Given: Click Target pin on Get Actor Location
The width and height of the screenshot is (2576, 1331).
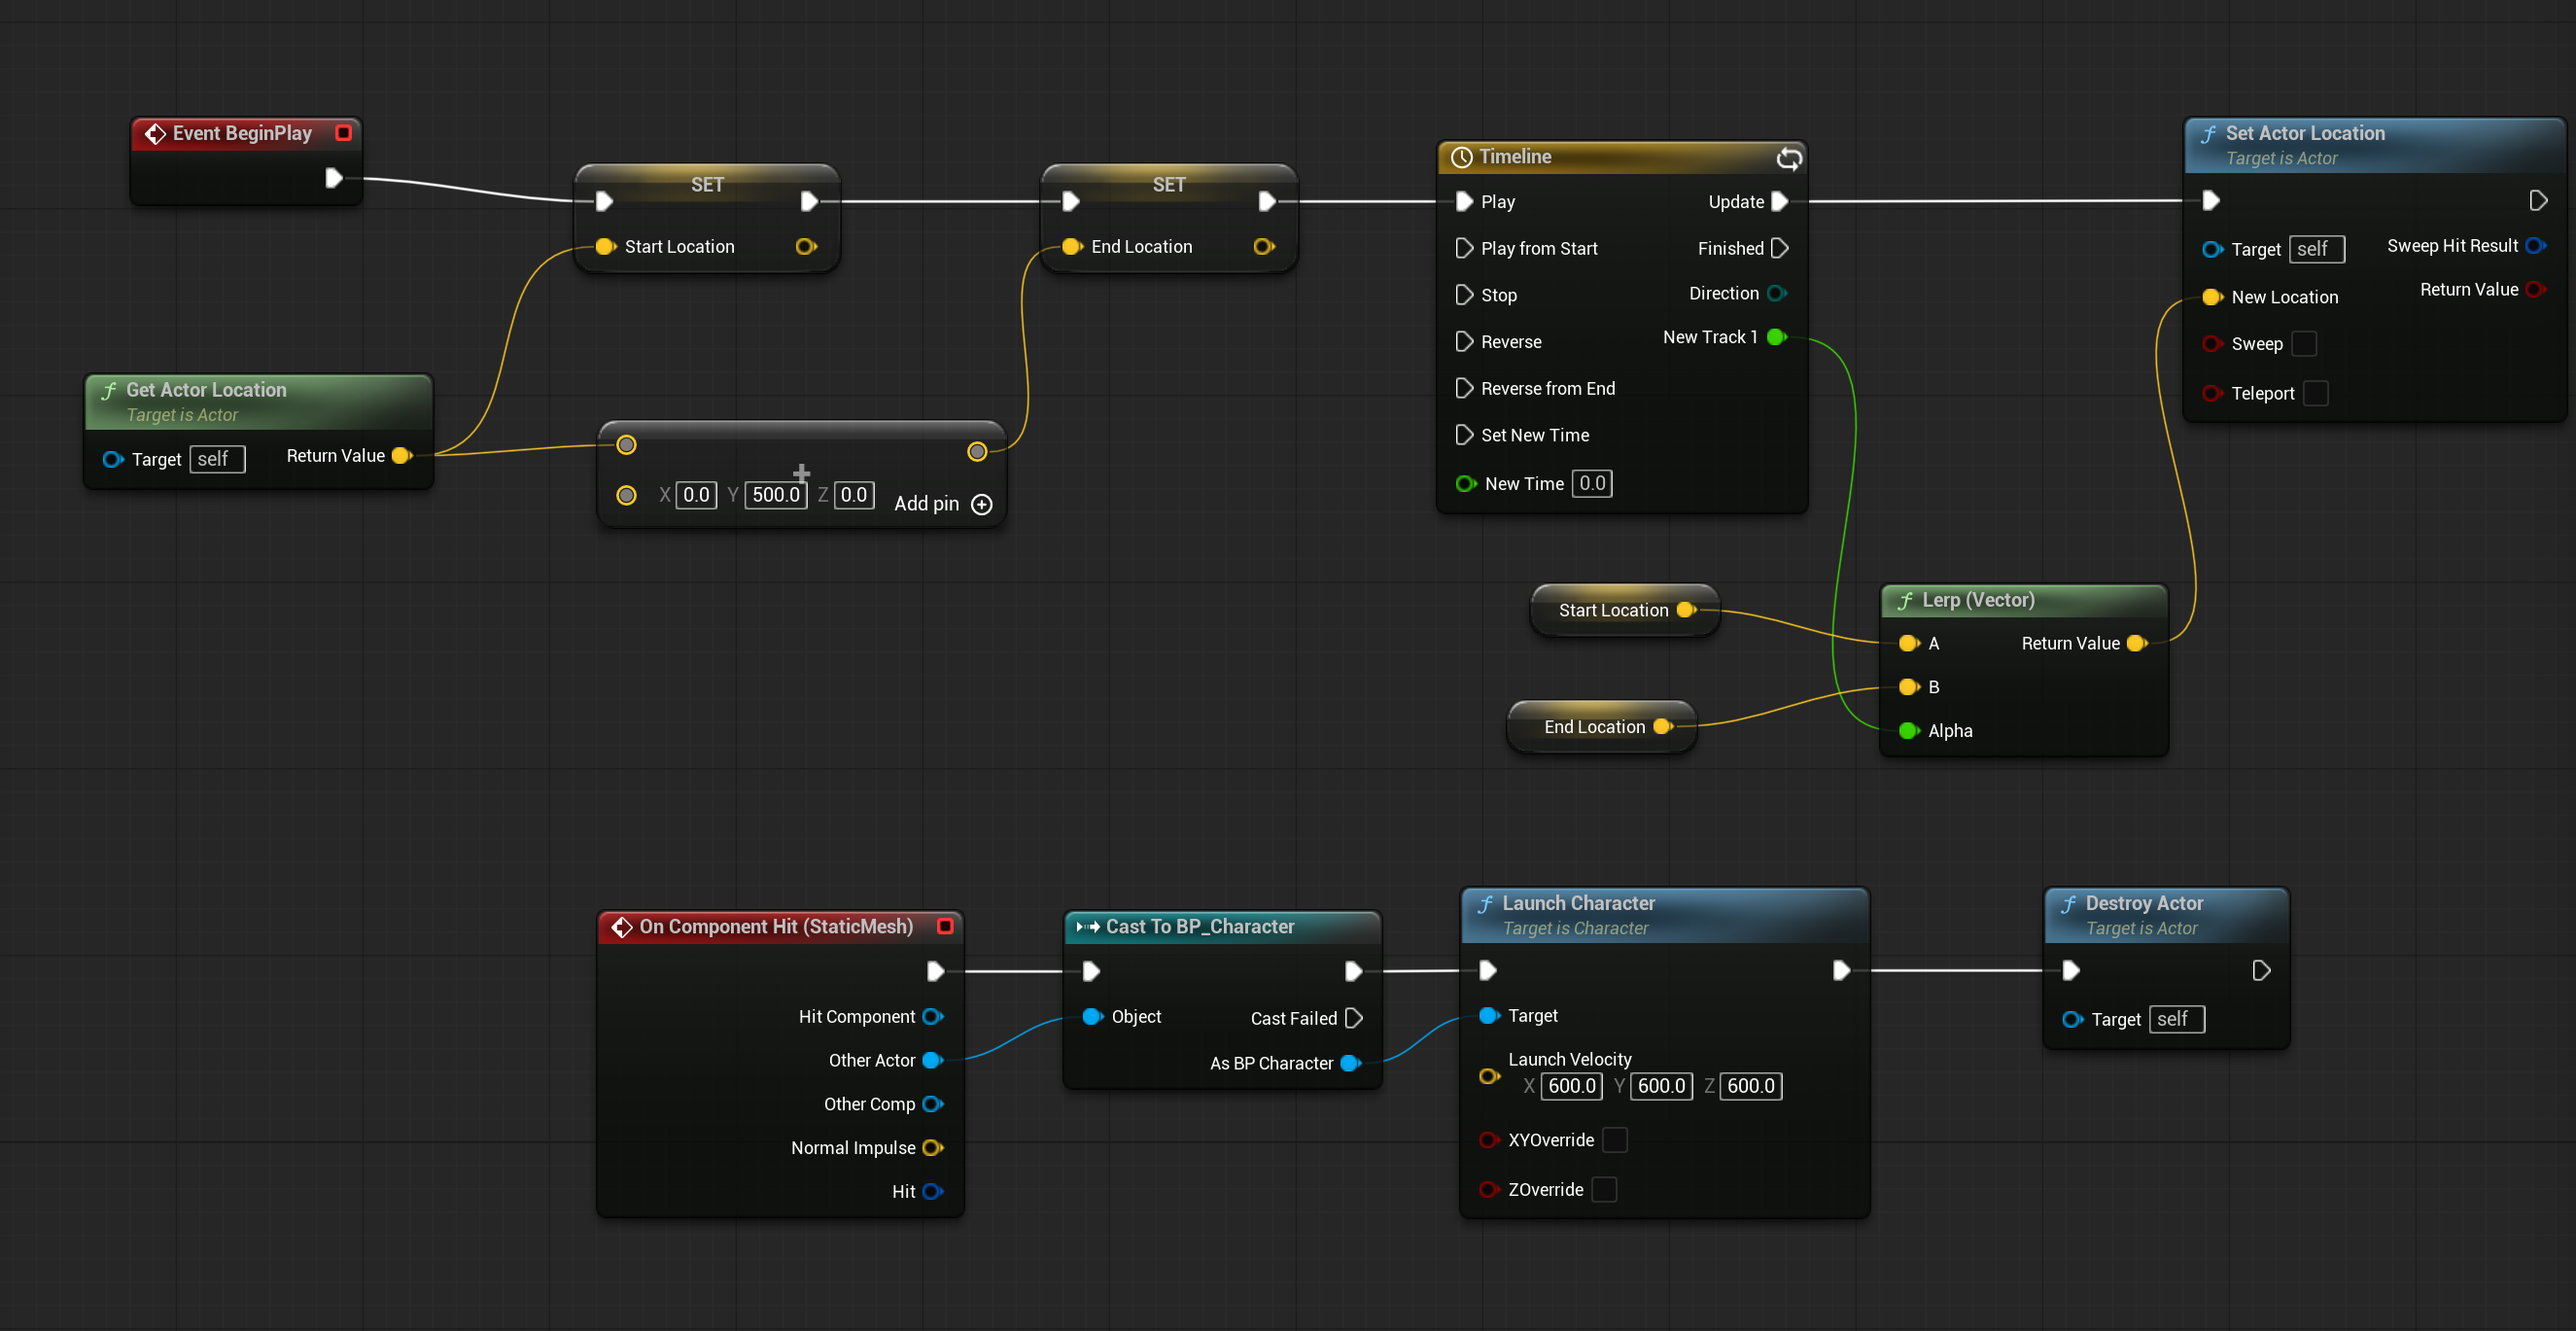Looking at the screenshot, I should pos(113,459).
